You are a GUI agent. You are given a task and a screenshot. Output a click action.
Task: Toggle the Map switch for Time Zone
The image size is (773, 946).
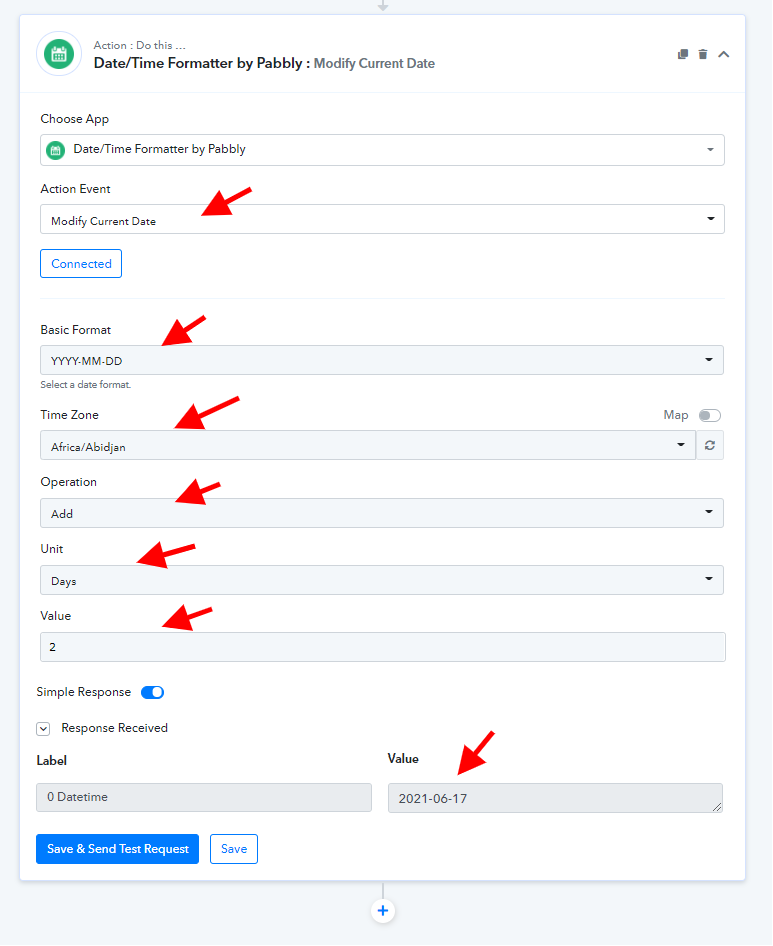710,415
